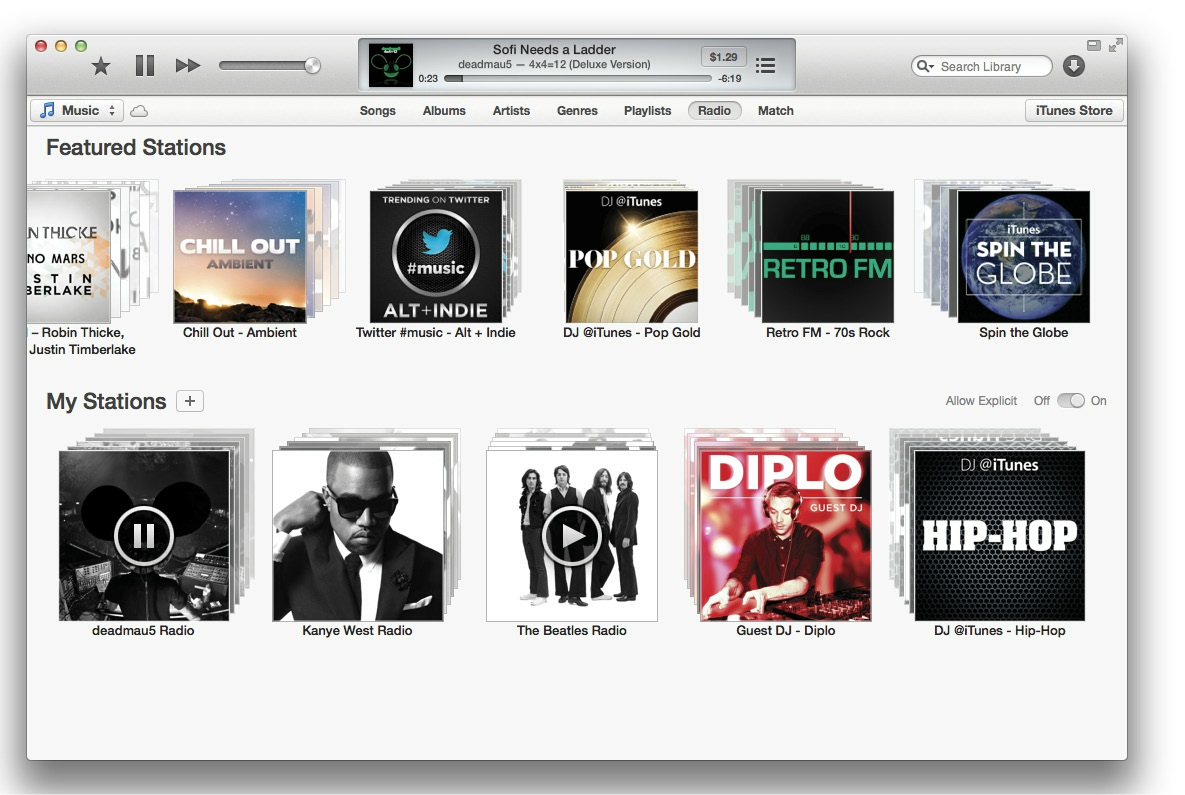The height and width of the screenshot is (795, 1185).
Task: Click the Search Library field
Action: point(982,67)
